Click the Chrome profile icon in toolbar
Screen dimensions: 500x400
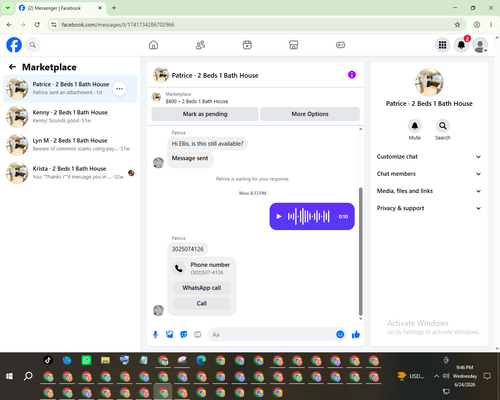477,25
